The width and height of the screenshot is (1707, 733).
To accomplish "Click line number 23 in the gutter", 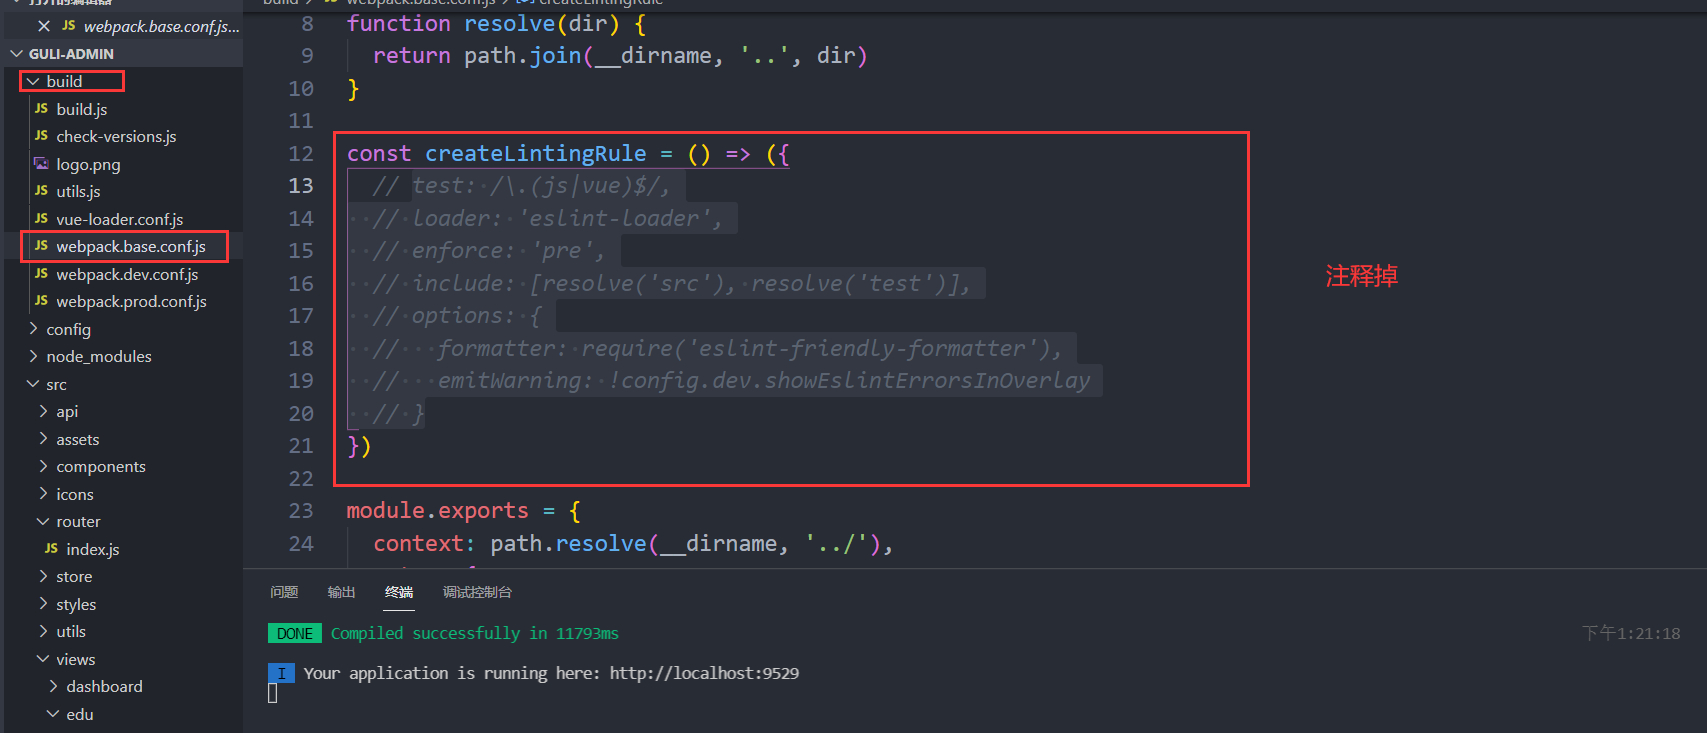I will pos(301,511).
